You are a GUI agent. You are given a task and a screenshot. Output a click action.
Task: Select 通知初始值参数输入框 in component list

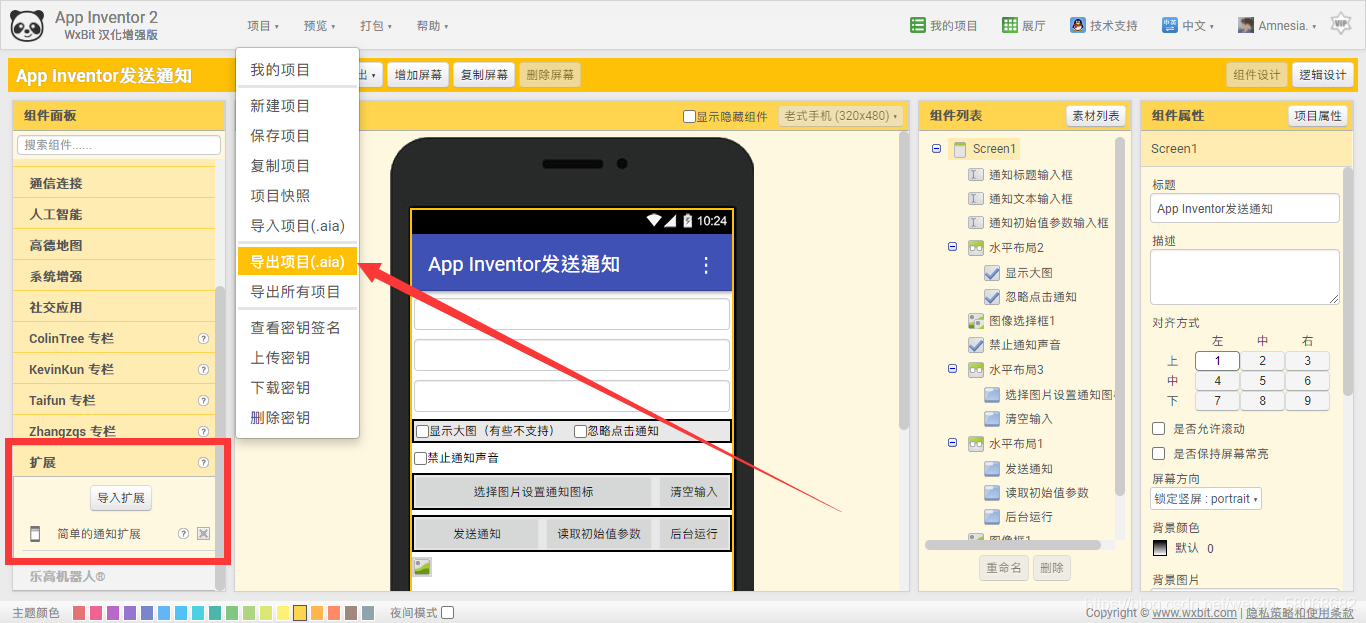click(x=1049, y=223)
